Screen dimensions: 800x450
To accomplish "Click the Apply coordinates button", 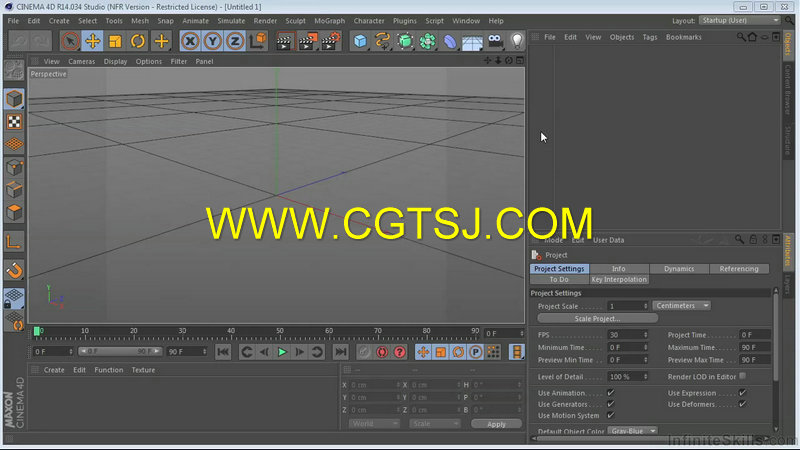I will [496, 424].
